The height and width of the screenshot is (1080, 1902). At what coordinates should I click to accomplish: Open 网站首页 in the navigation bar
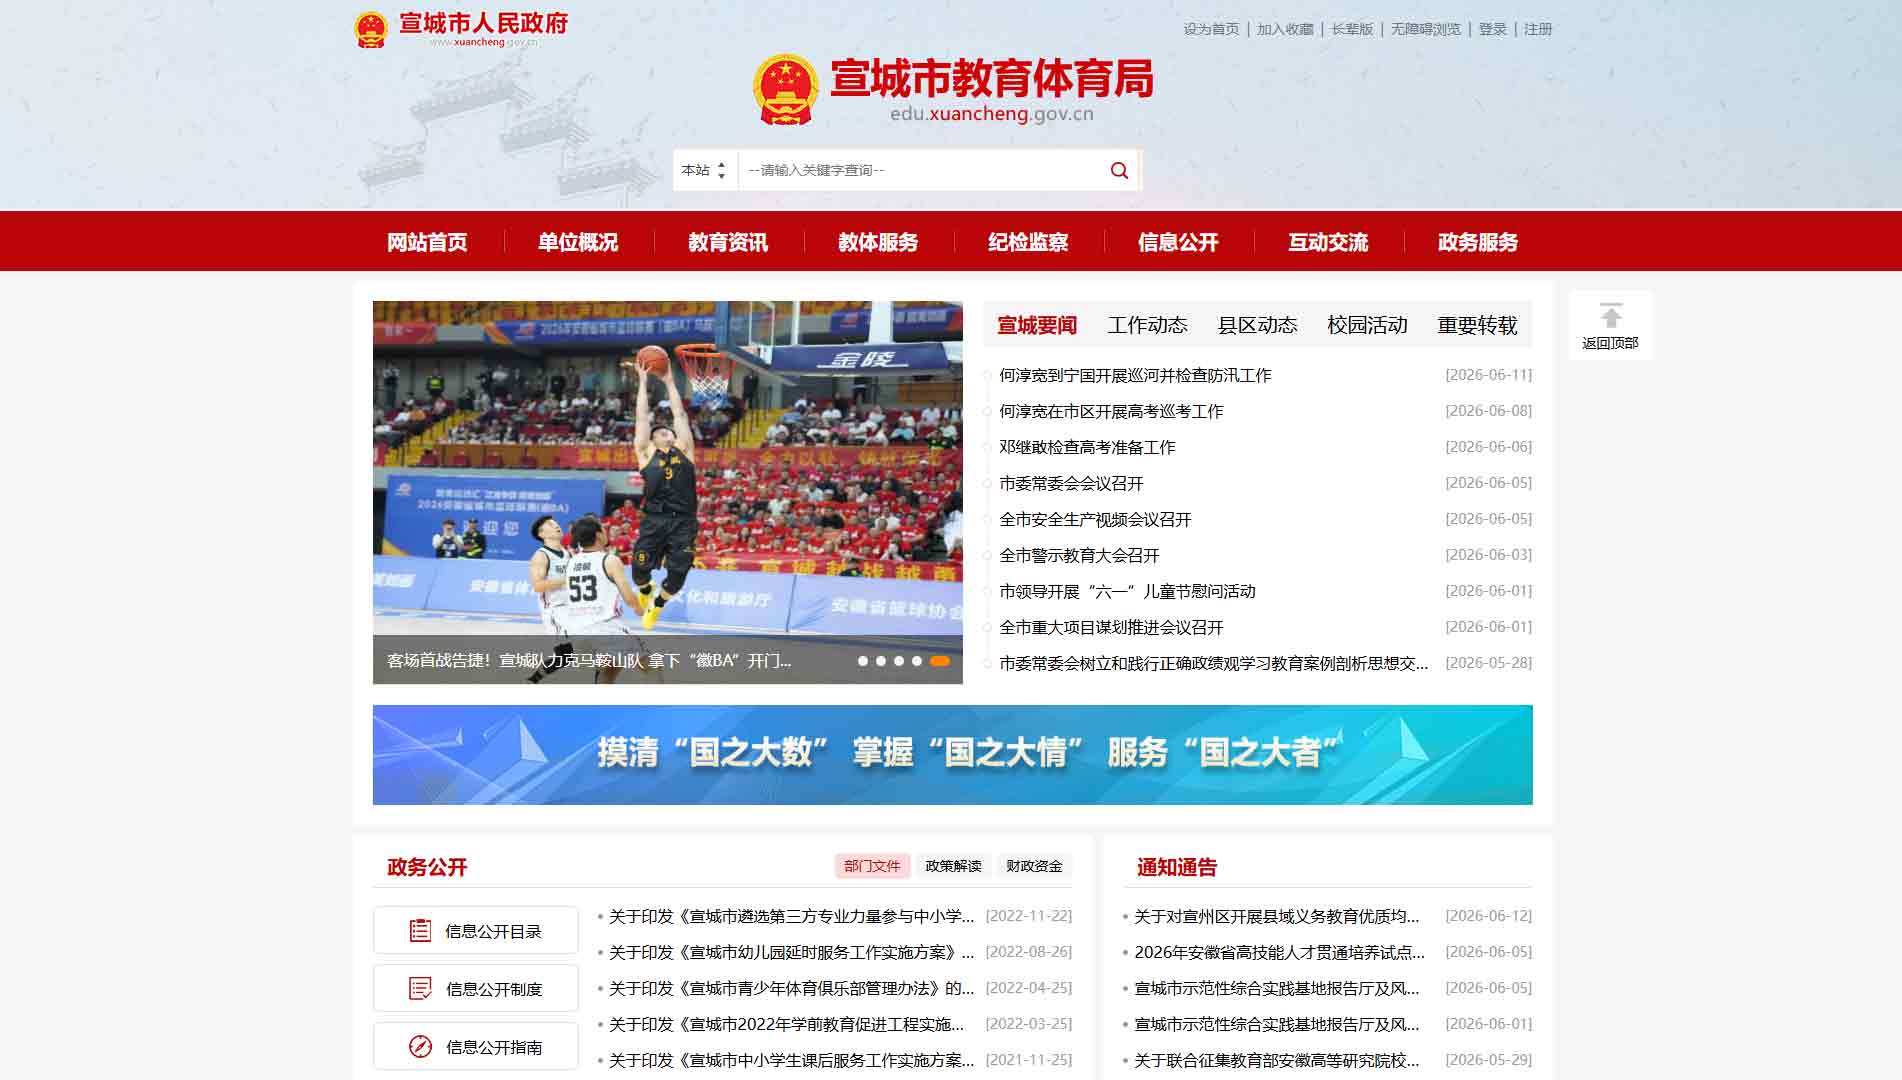[x=427, y=242]
